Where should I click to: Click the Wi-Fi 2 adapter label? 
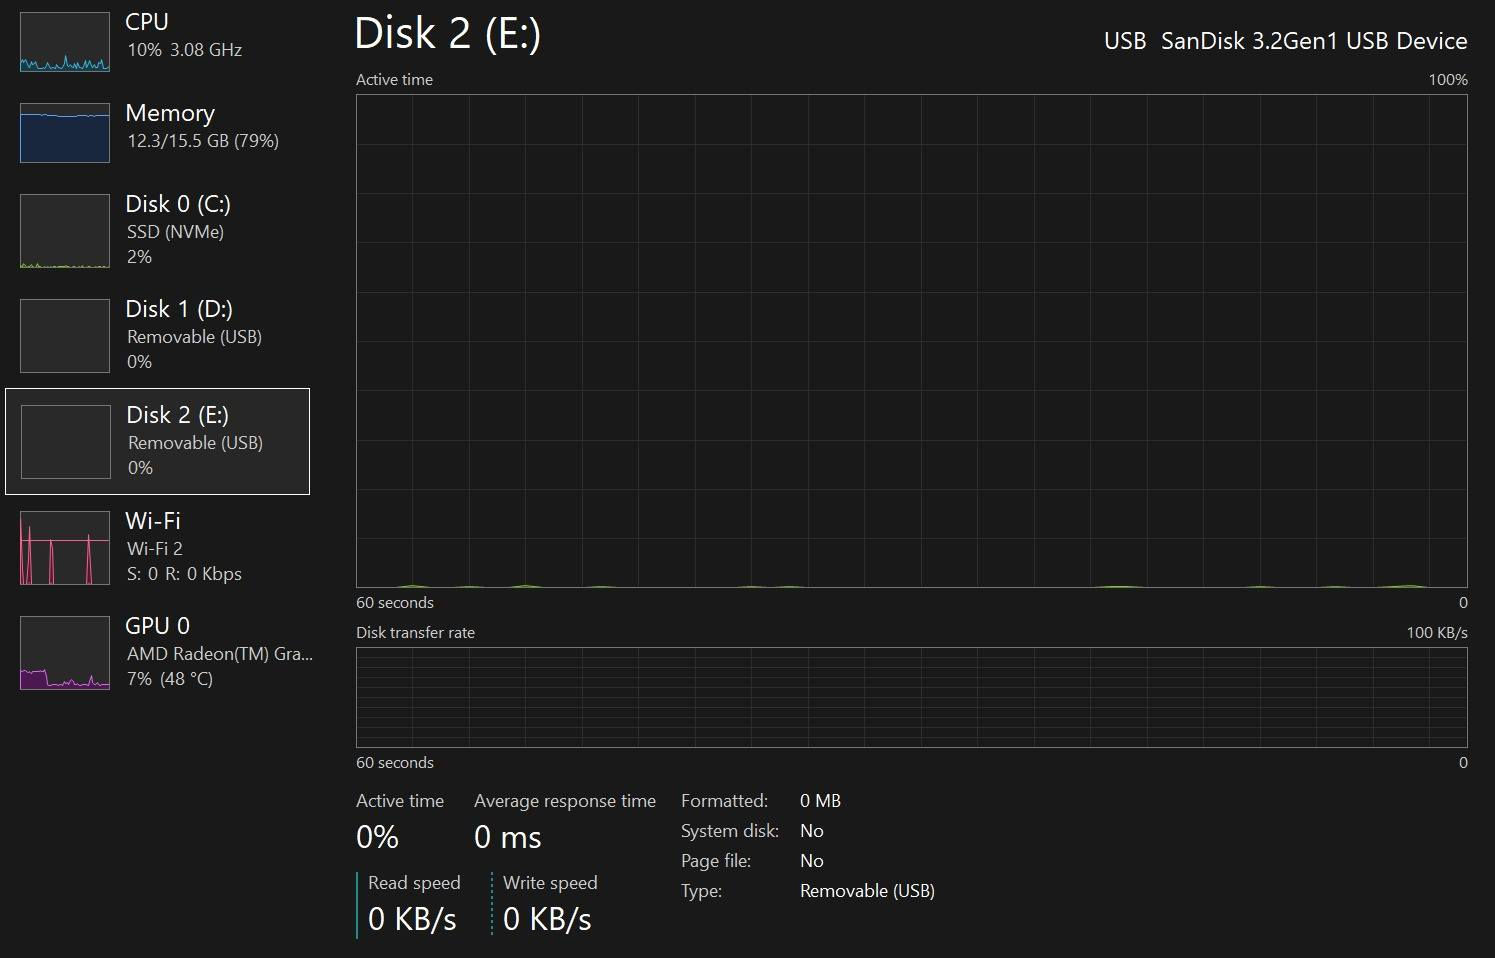(155, 549)
